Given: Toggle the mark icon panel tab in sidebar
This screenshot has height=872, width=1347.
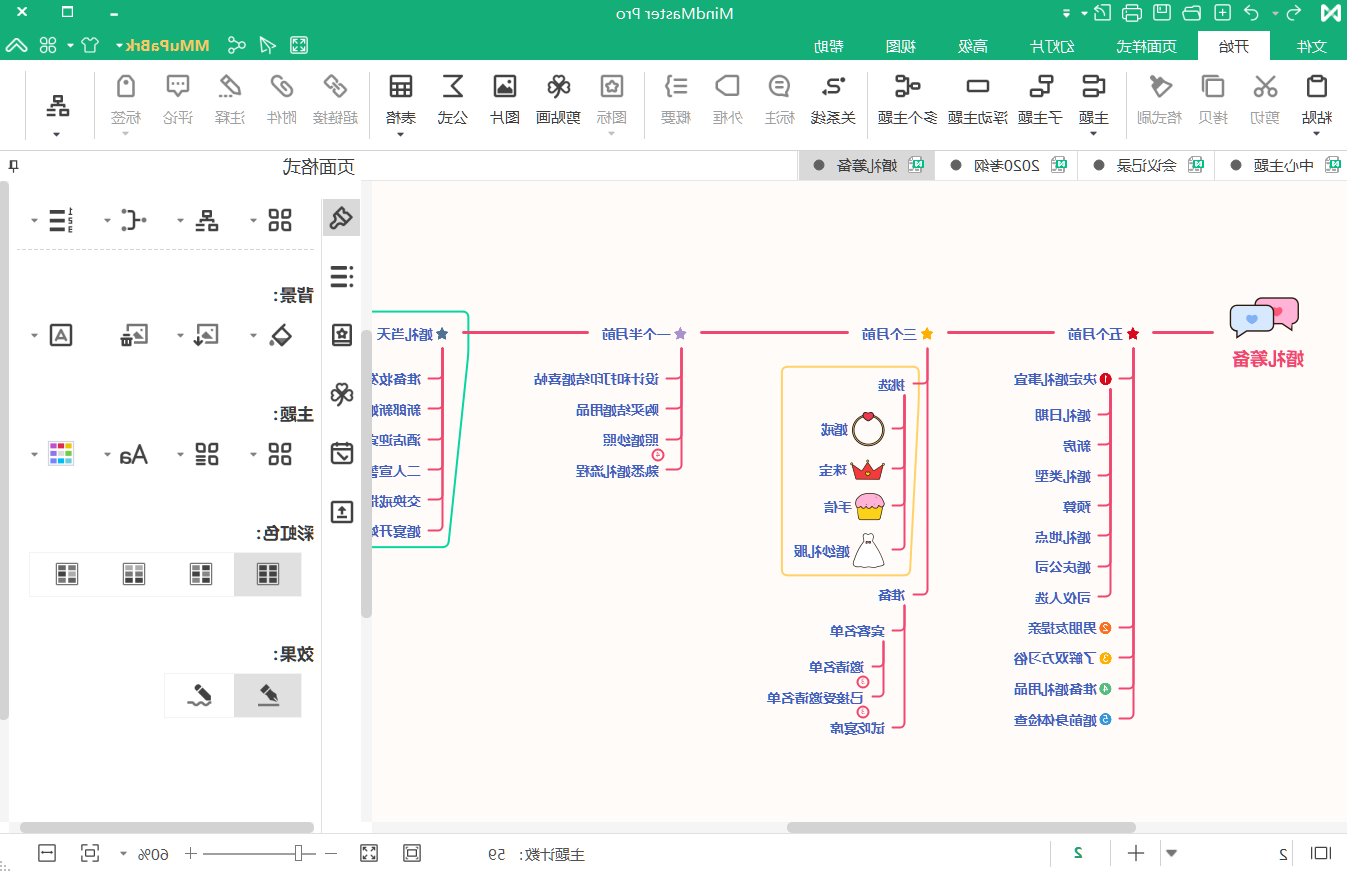Looking at the screenshot, I should pyautogui.click(x=342, y=335).
